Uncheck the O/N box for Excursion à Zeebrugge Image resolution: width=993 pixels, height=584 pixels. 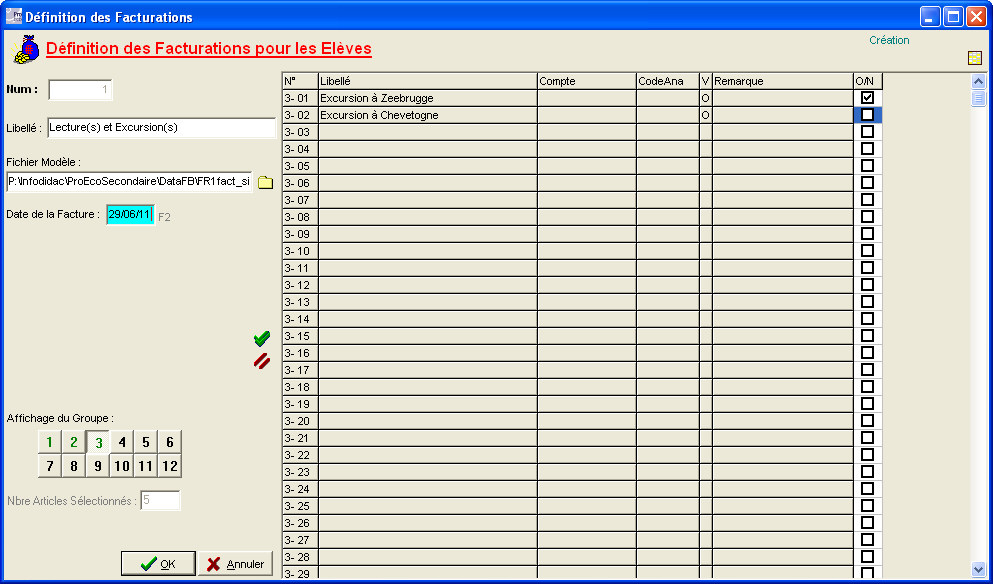tap(867, 98)
